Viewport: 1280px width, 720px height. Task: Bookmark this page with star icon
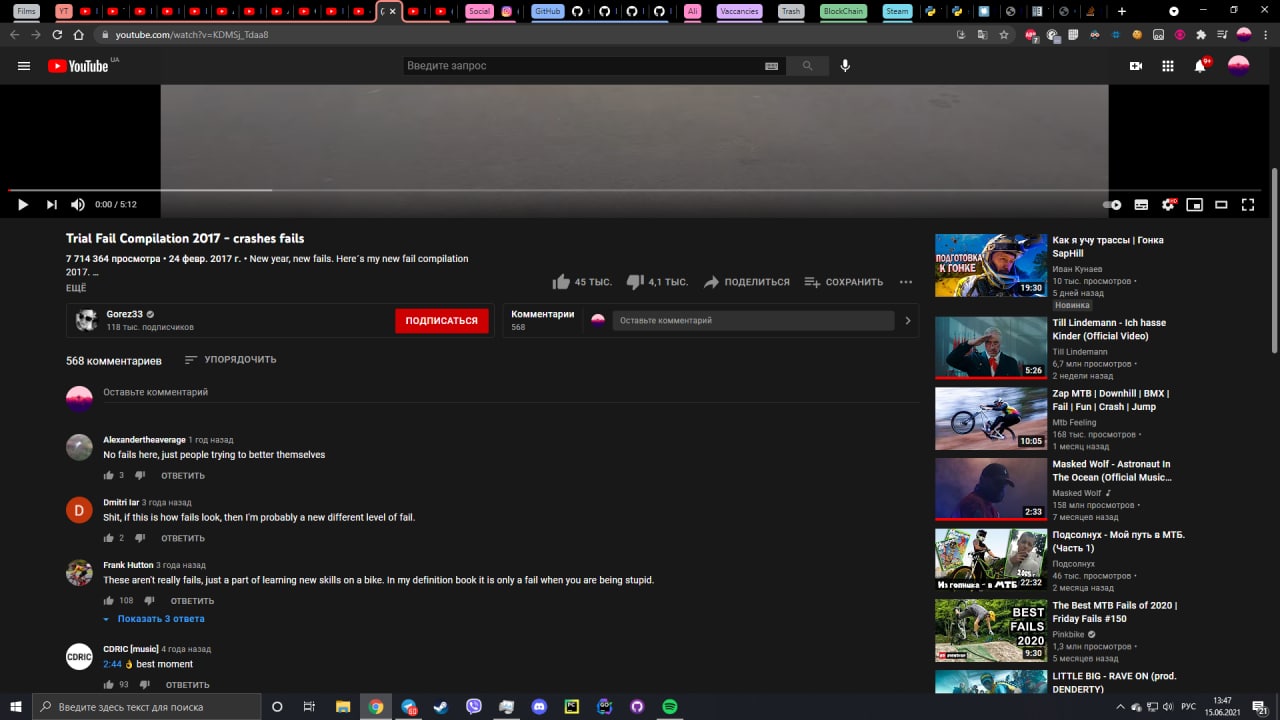(x=1004, y=34)
